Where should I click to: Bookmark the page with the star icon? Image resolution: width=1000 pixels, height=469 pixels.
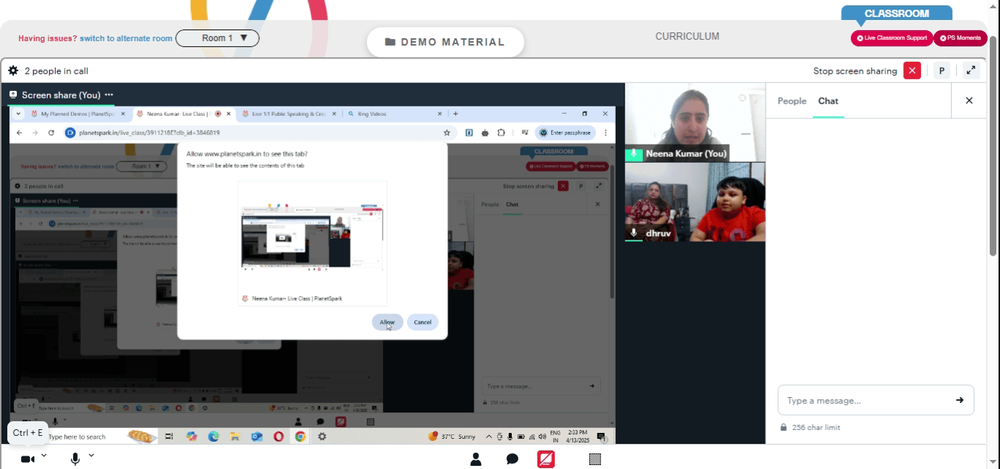tap(446, 133)
